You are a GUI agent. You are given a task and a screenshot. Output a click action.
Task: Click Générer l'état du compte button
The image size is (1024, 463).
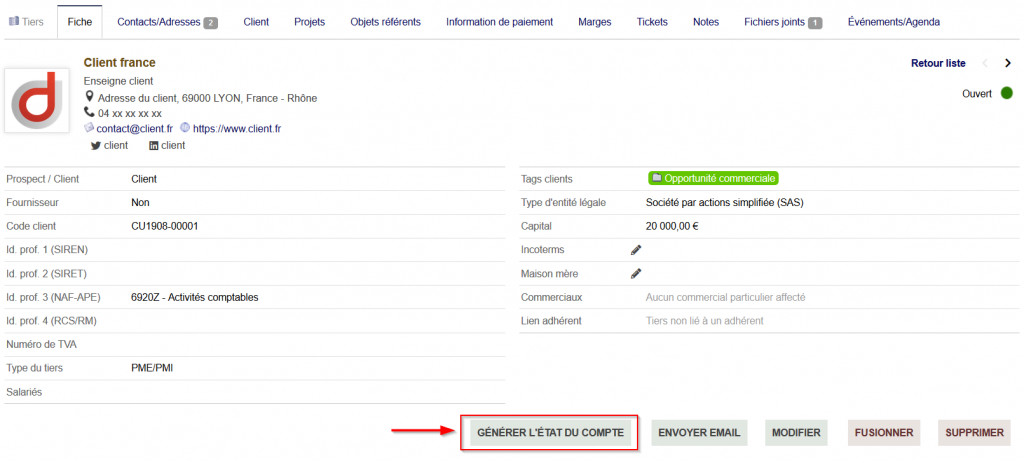[551, 432]
